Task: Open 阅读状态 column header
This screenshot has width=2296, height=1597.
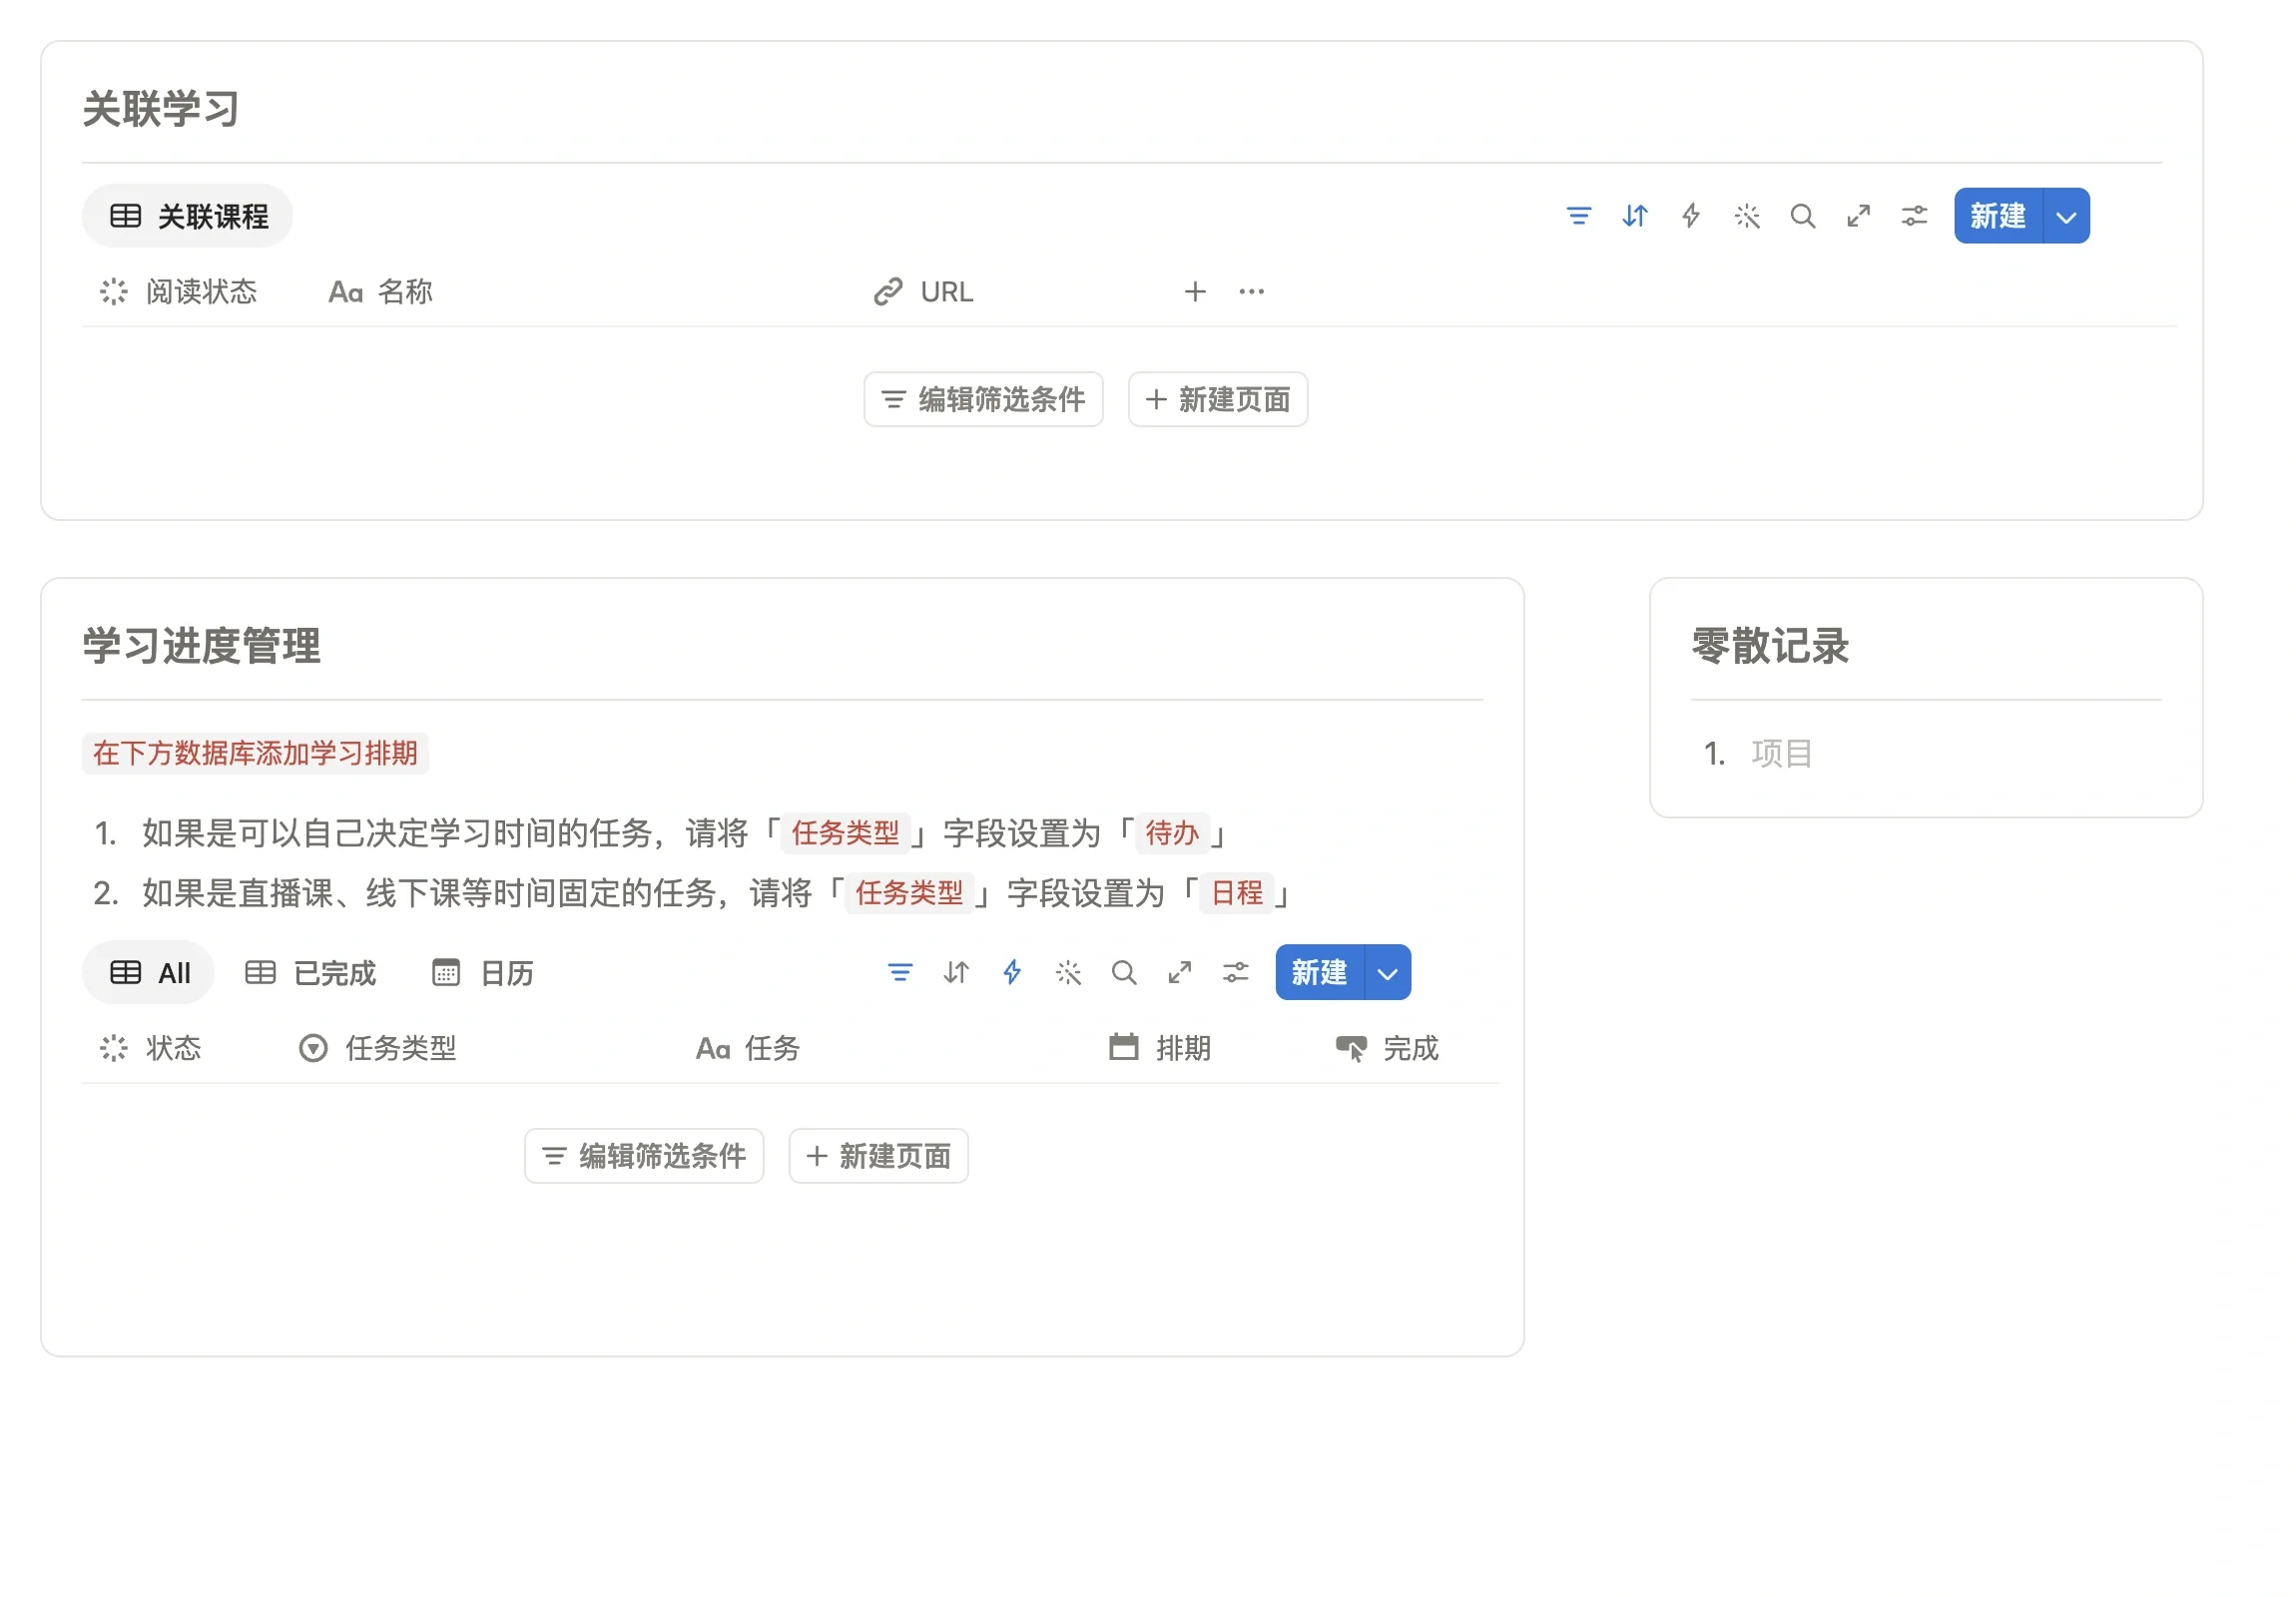Action: click(178, 291)
